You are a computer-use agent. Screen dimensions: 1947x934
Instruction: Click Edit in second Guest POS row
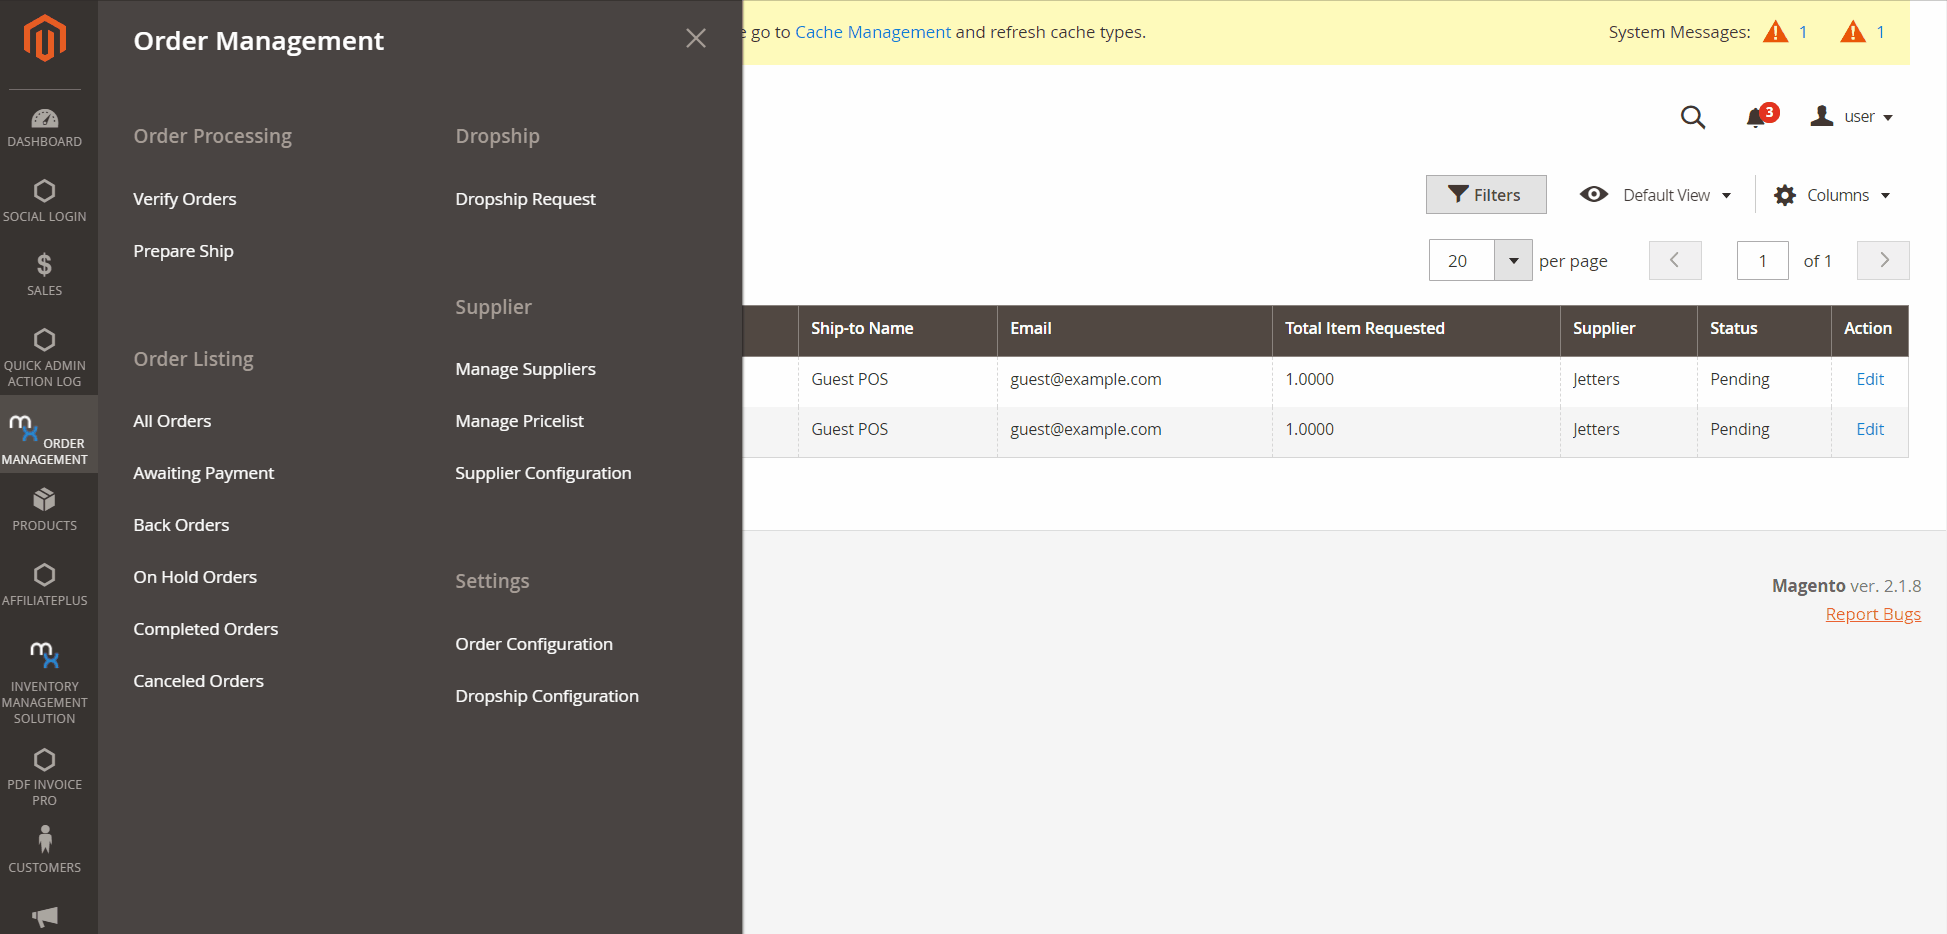1870,429
